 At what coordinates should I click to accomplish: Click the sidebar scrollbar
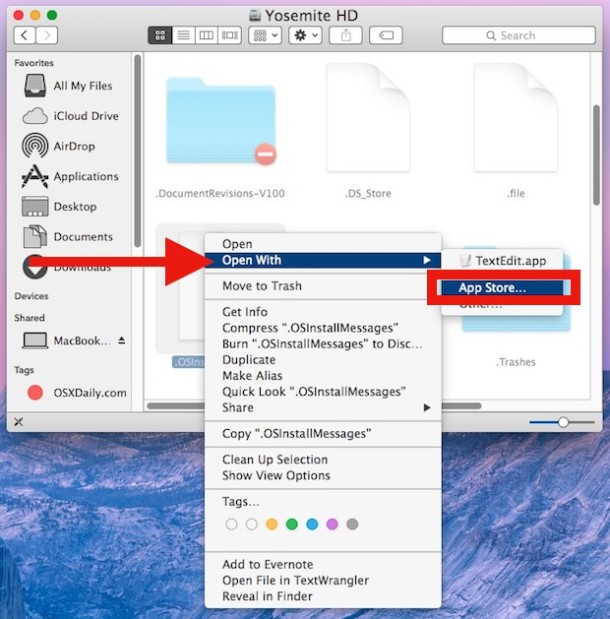(x=138, y=151)
